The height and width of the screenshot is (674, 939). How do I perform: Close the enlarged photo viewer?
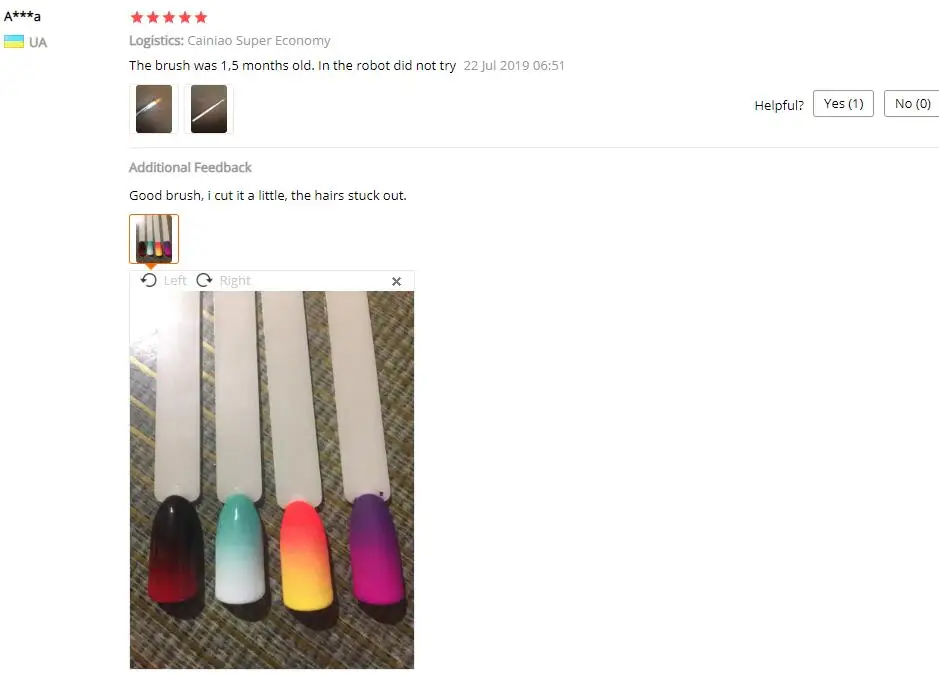(x=396, y=282)
